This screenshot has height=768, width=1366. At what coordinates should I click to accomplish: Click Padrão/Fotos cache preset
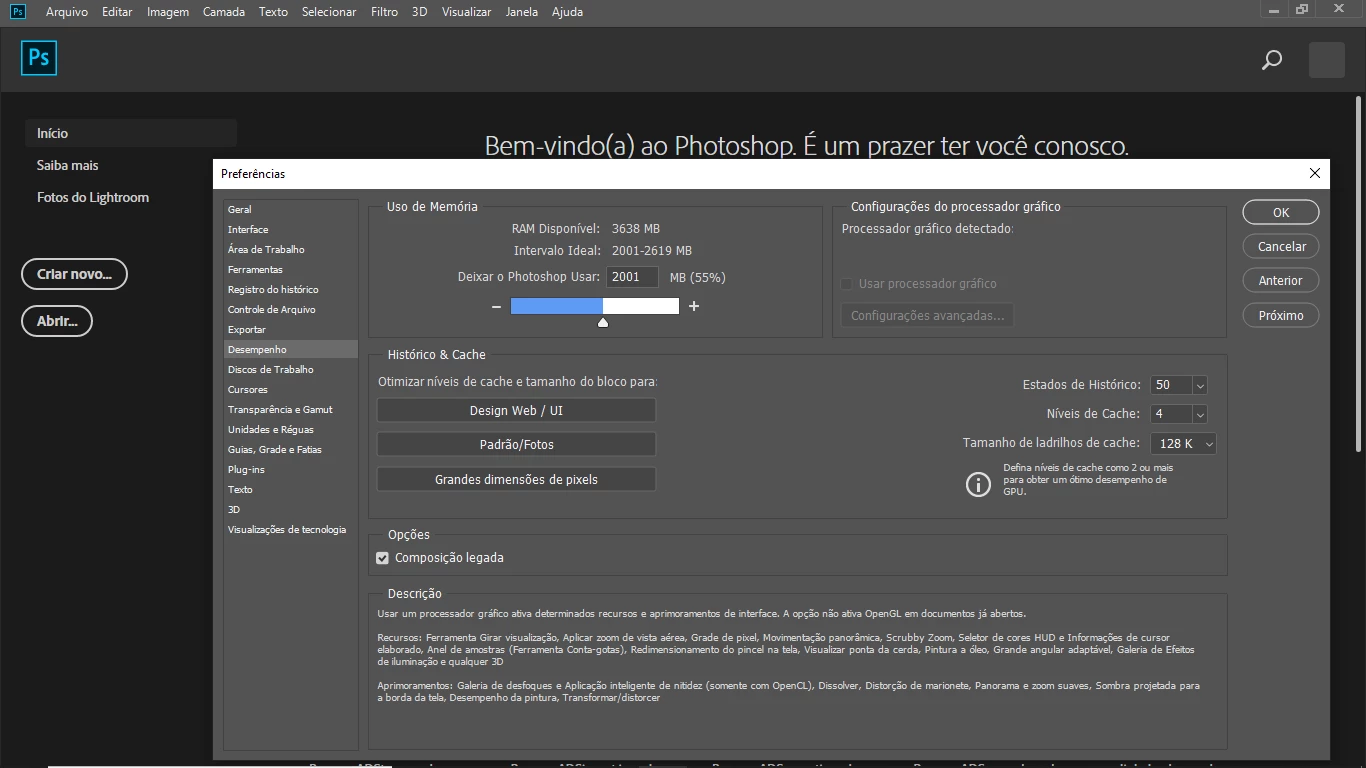(516, 444)
